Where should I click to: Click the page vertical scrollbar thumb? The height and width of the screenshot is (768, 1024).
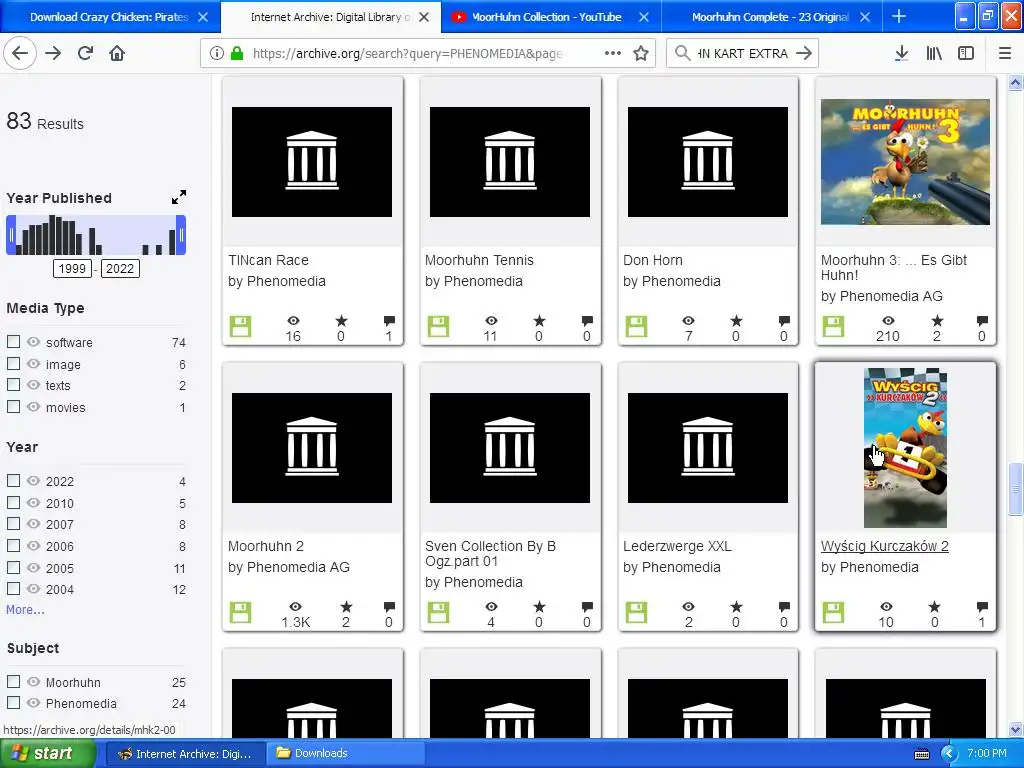click(1015, 488)
